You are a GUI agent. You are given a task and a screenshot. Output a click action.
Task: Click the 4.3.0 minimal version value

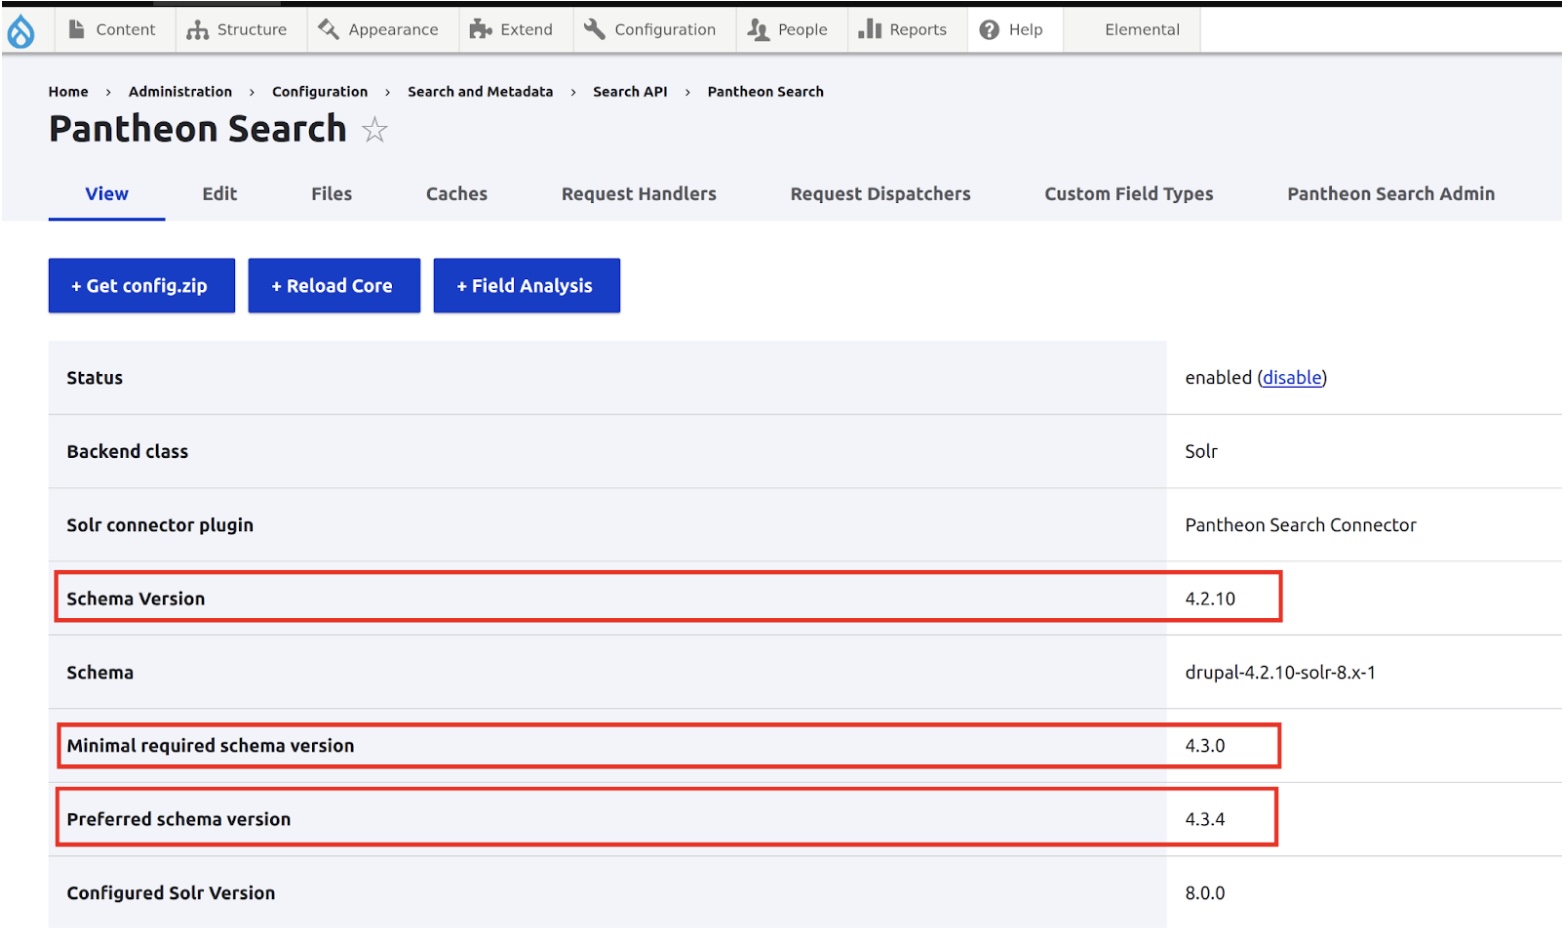pyautogui.click(x=1205, y=746)
